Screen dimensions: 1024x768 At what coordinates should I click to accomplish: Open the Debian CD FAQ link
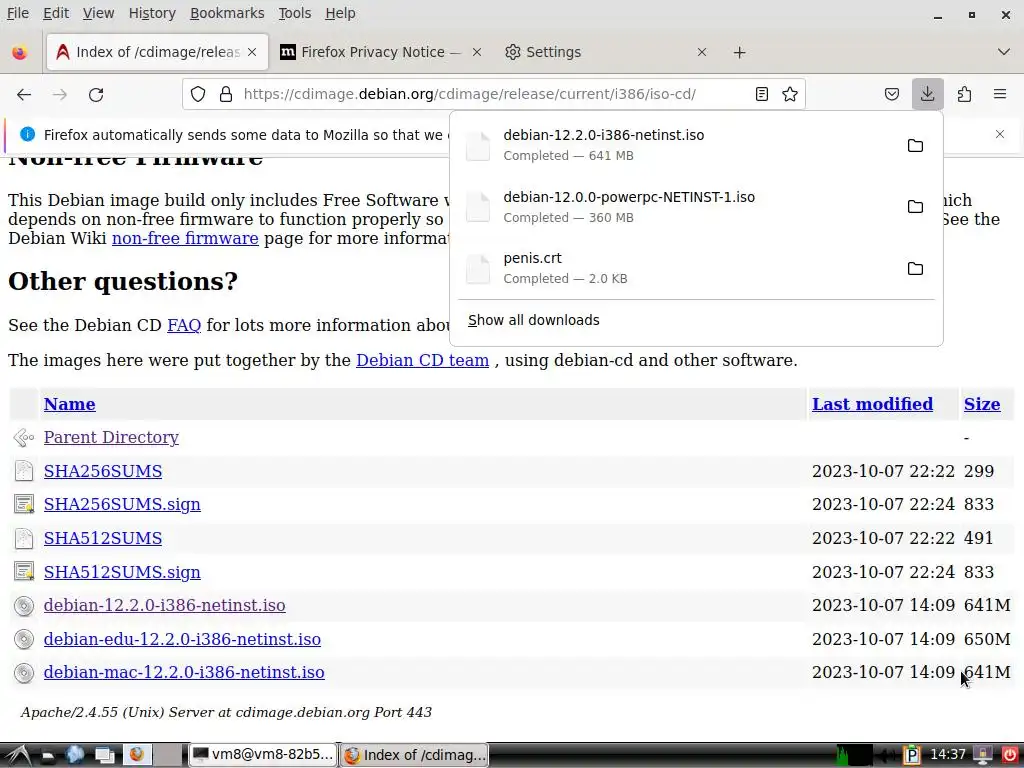(184, 325)
